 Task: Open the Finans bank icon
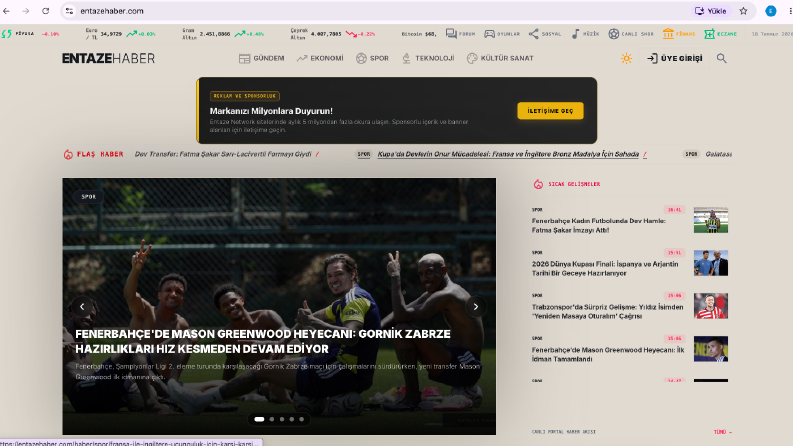(x=668, y=33)
